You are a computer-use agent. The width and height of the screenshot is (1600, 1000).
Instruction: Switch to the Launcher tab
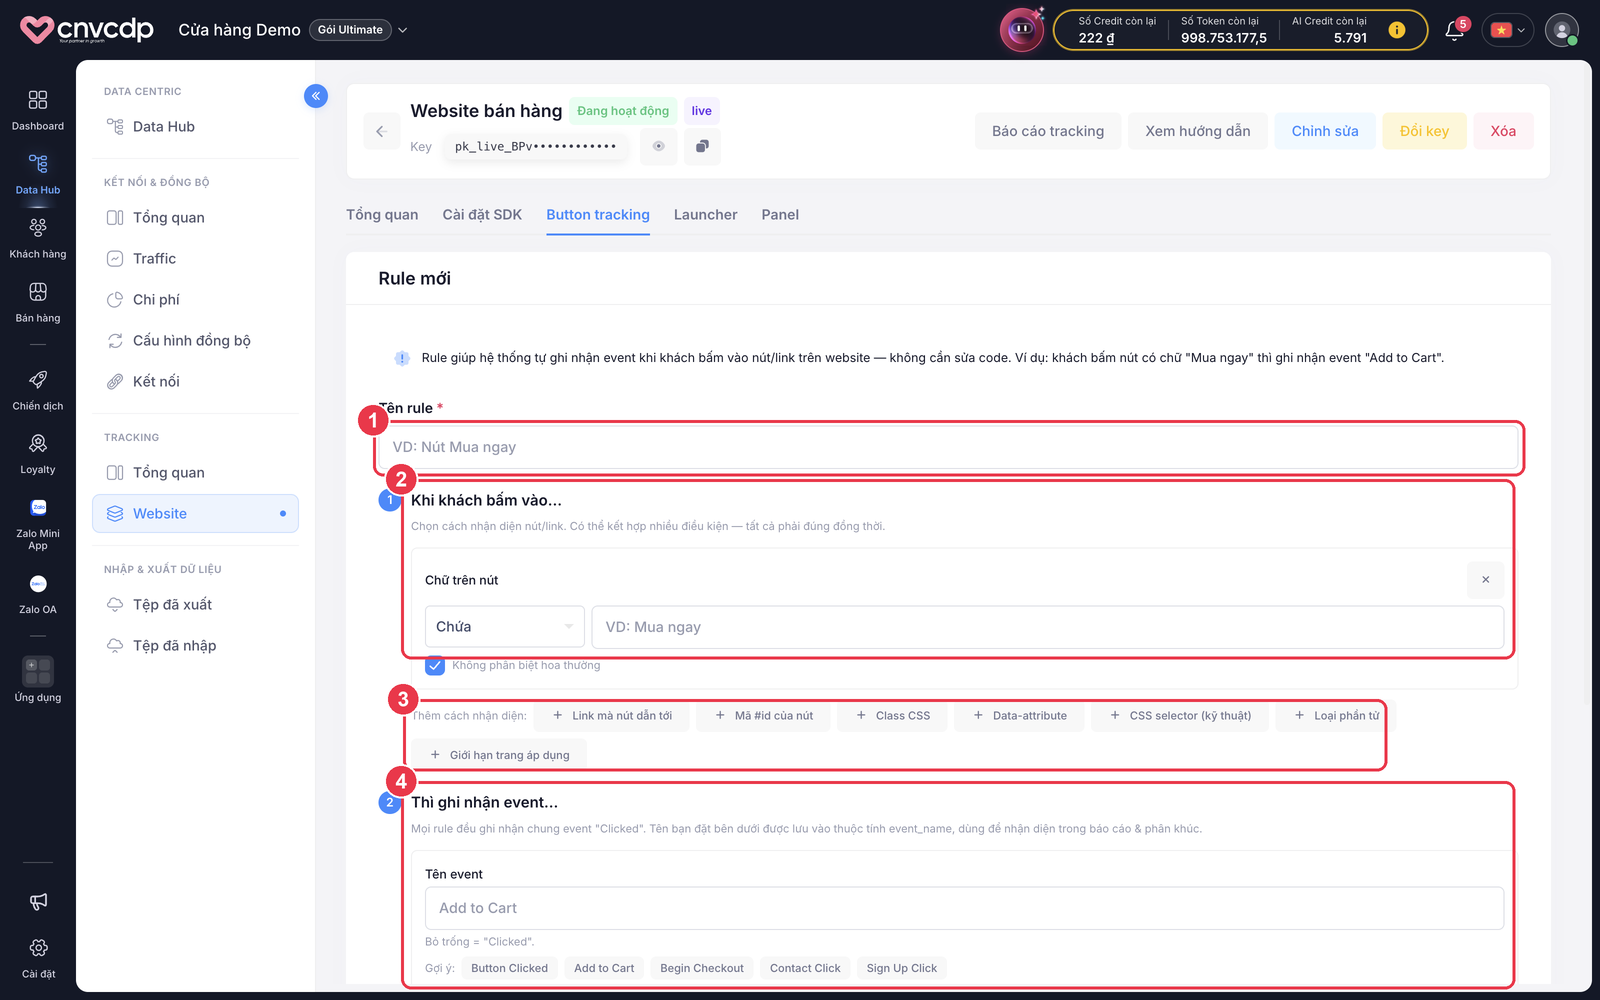pos(706,215)
